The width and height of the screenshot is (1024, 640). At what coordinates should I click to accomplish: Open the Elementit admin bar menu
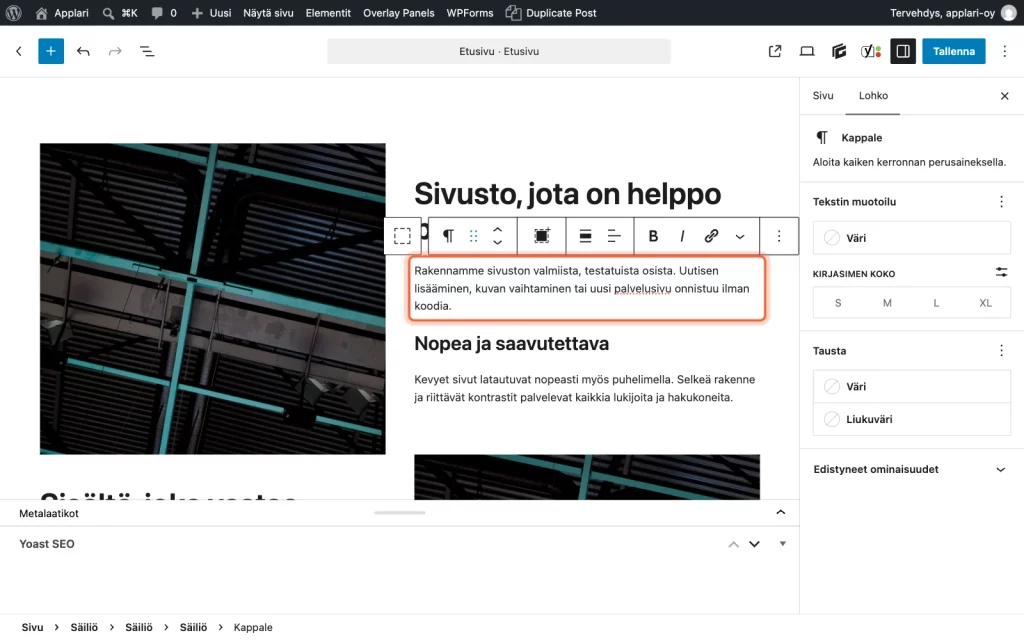coord(328,13)
